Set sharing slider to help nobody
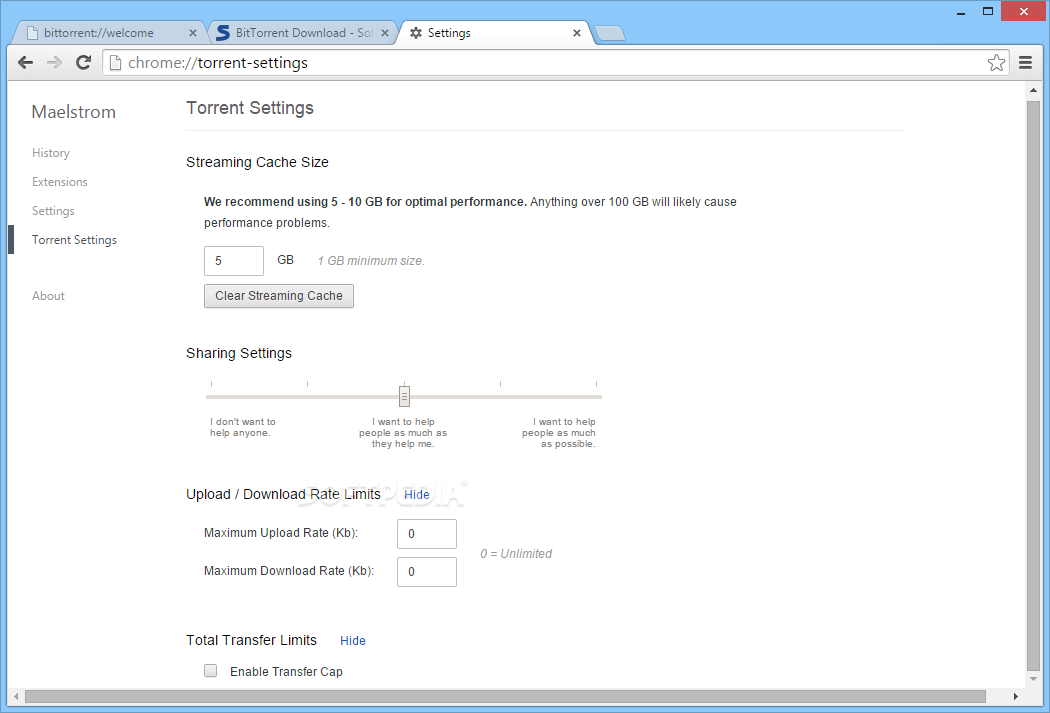Screen dimensions: 1050x713 click(212, 396)
